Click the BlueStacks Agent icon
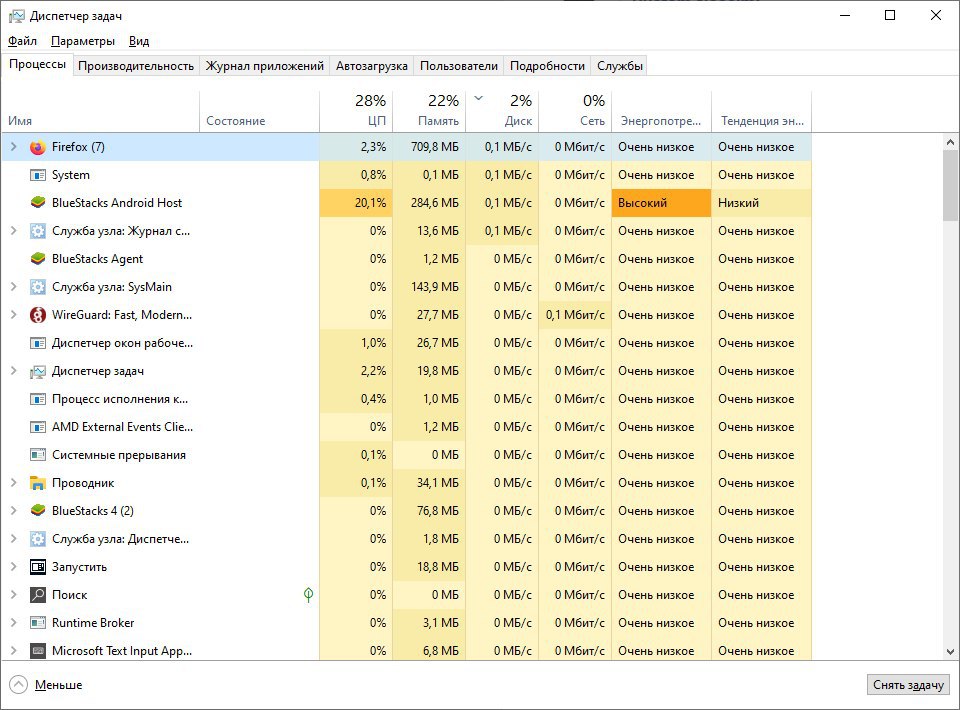 click(38, 259)
